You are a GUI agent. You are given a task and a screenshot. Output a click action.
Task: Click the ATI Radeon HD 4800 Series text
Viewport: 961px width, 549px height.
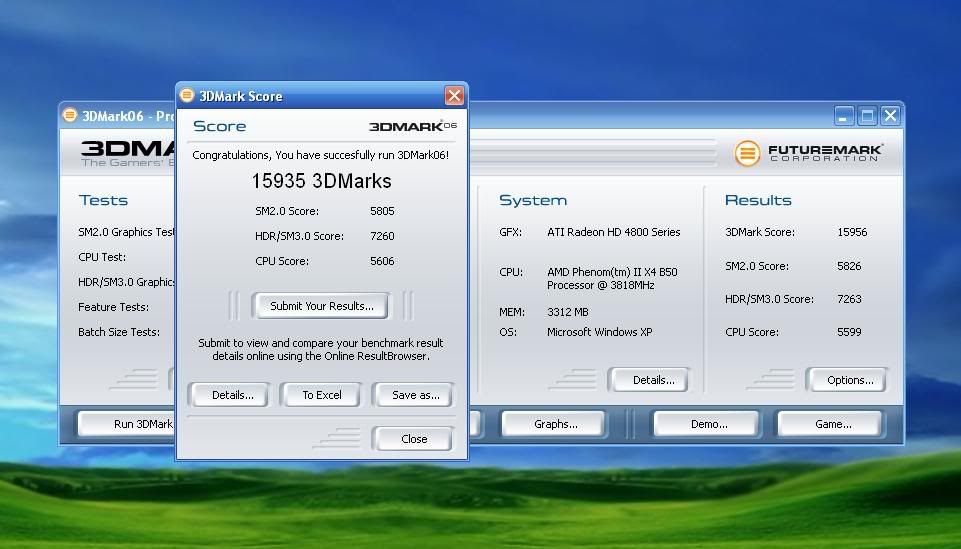[x=613, y=232]
